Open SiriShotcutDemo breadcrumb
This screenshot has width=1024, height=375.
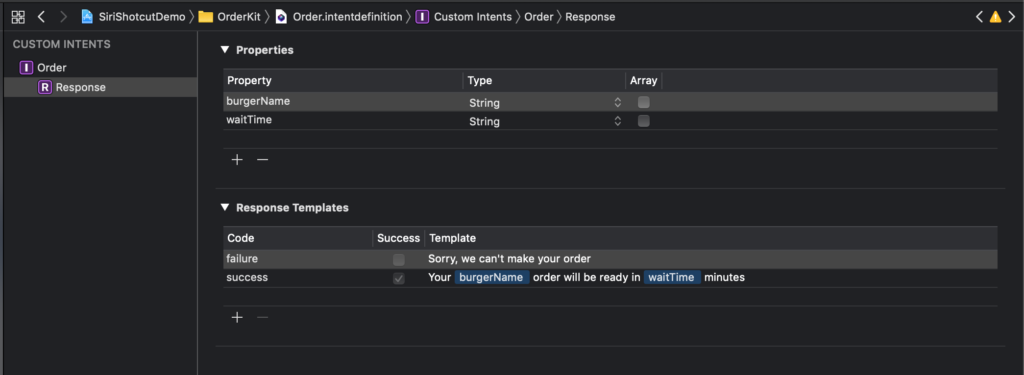tap(142, 17)
